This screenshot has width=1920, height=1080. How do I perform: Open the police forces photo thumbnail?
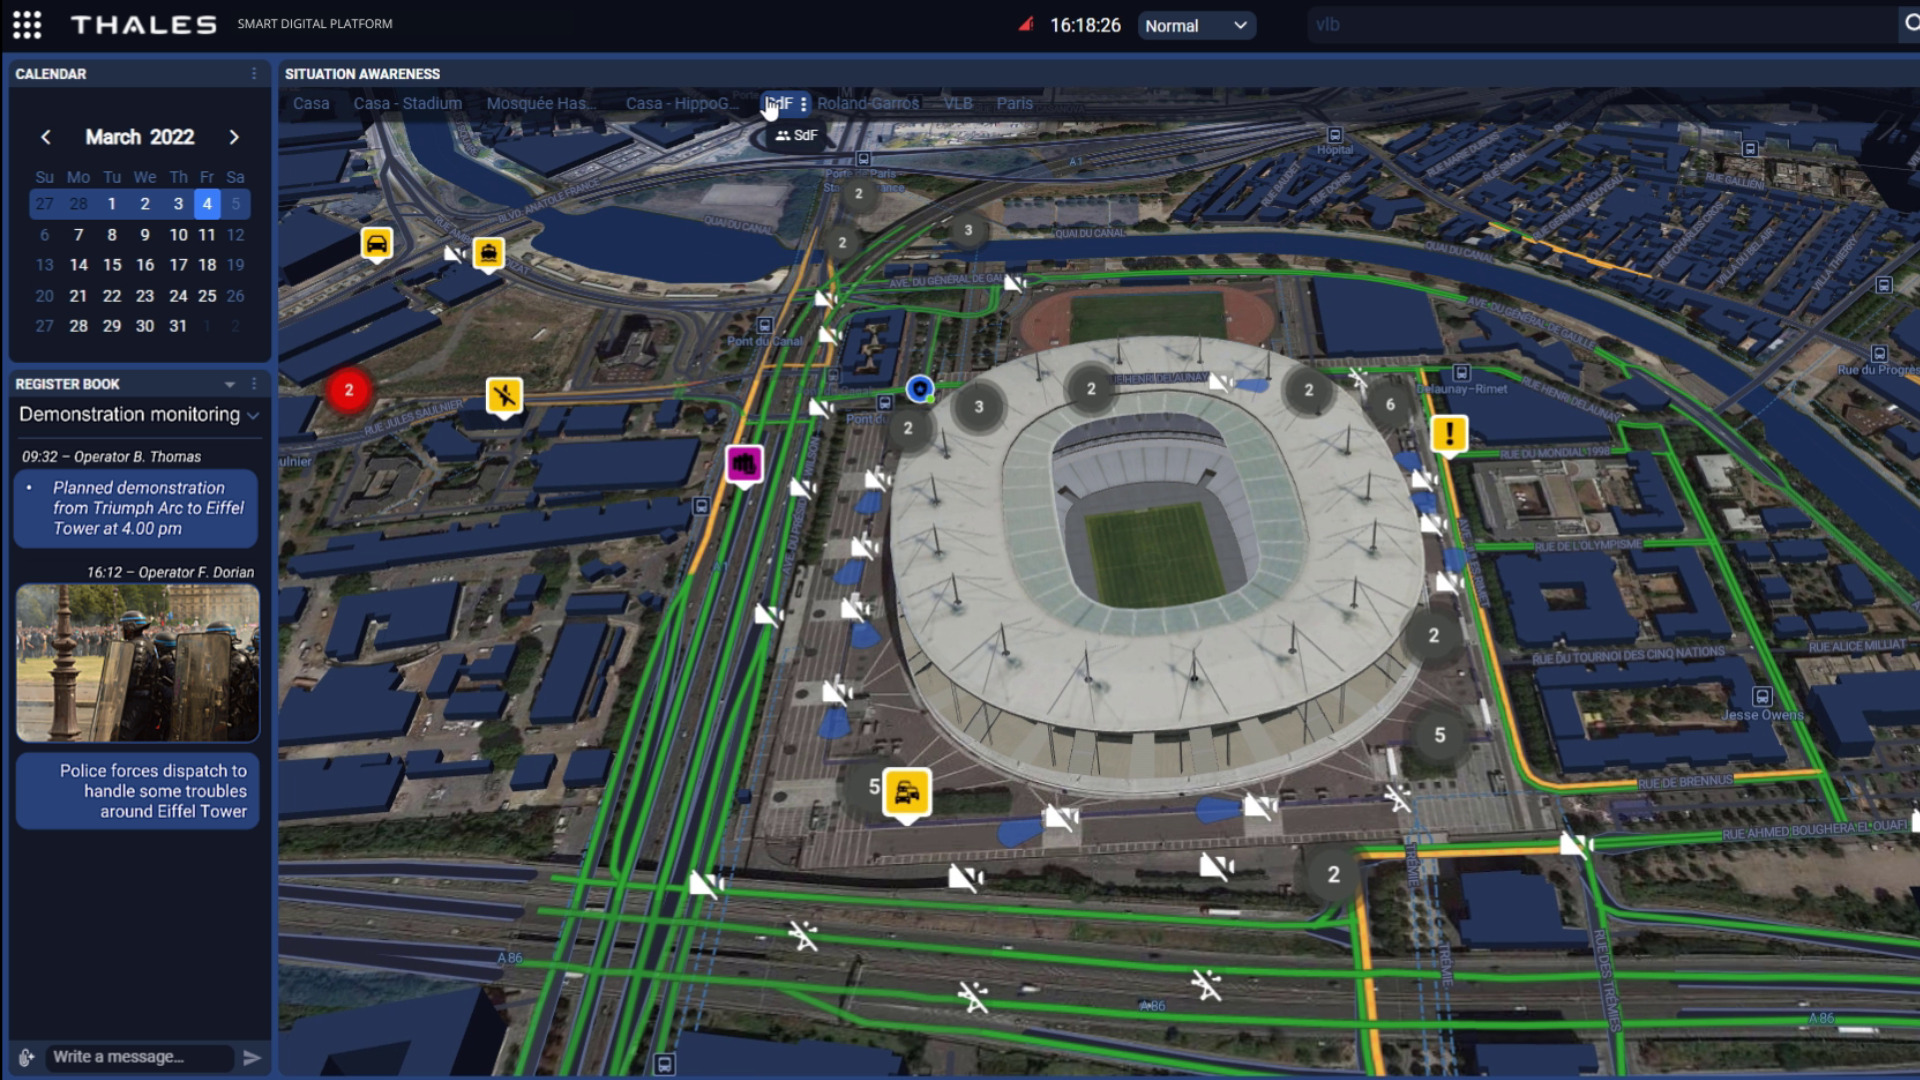(138, 663)
